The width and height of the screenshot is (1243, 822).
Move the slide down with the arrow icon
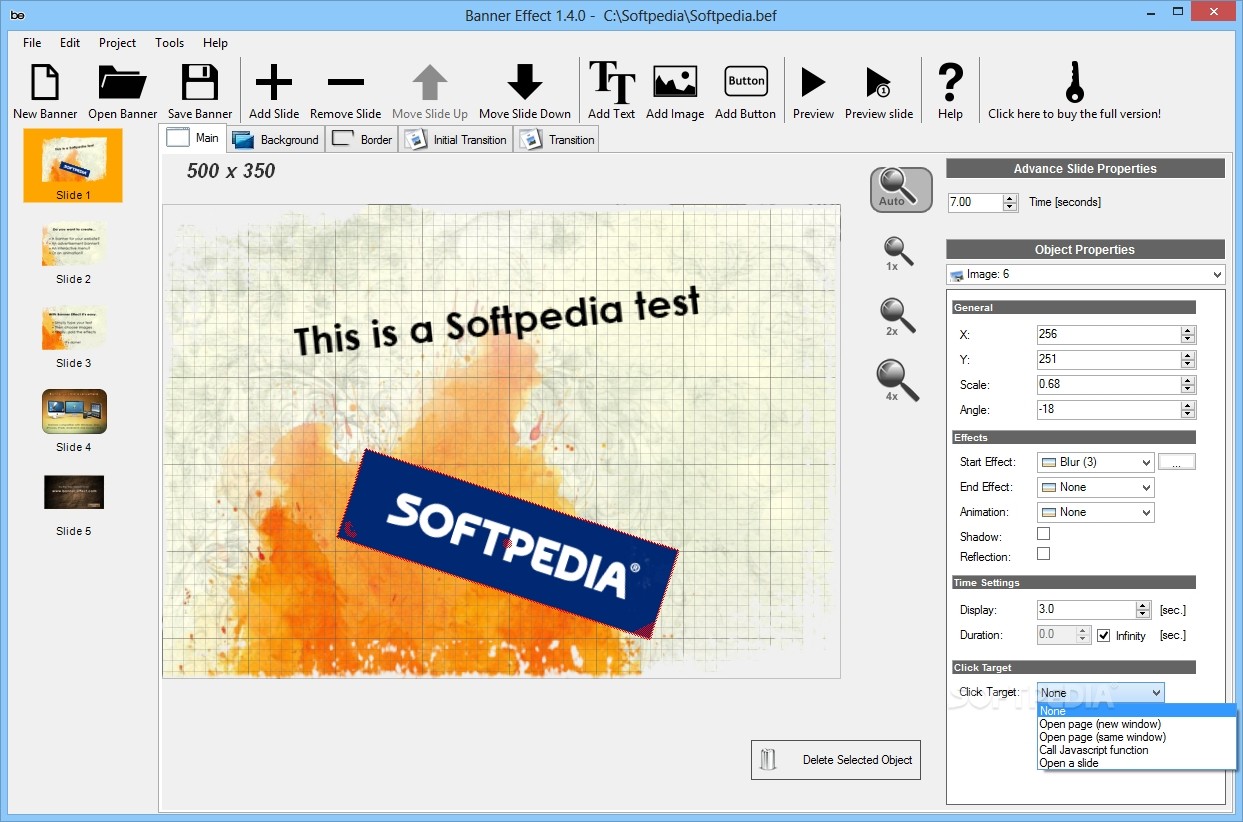pos(525,83)
